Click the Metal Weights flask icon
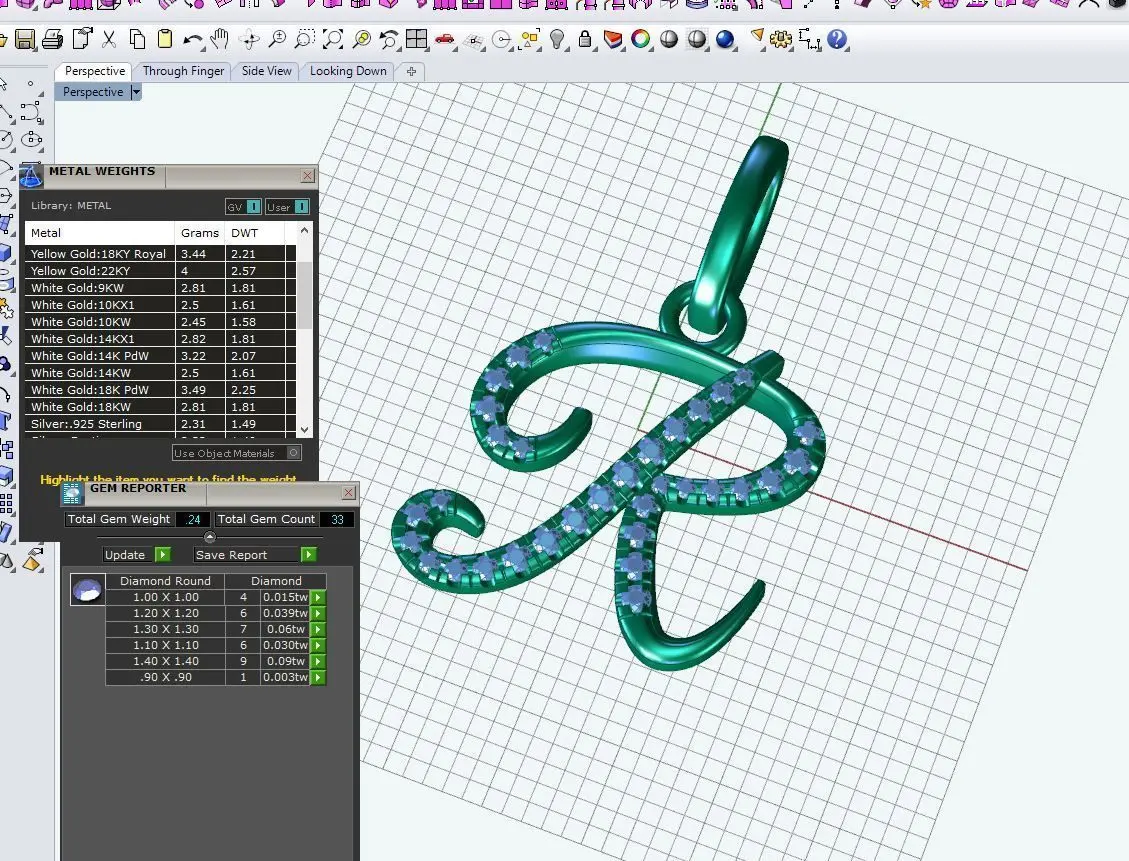This screenshot has height=861, width=1129. 31,176
